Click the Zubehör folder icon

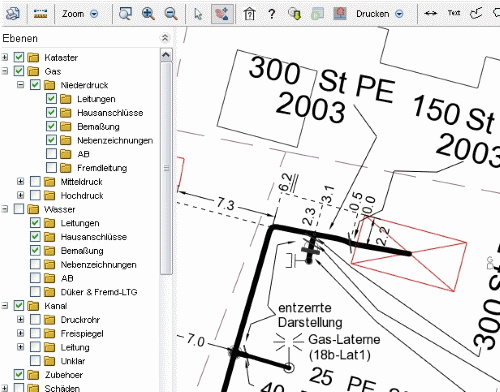[x=33, y=375]
